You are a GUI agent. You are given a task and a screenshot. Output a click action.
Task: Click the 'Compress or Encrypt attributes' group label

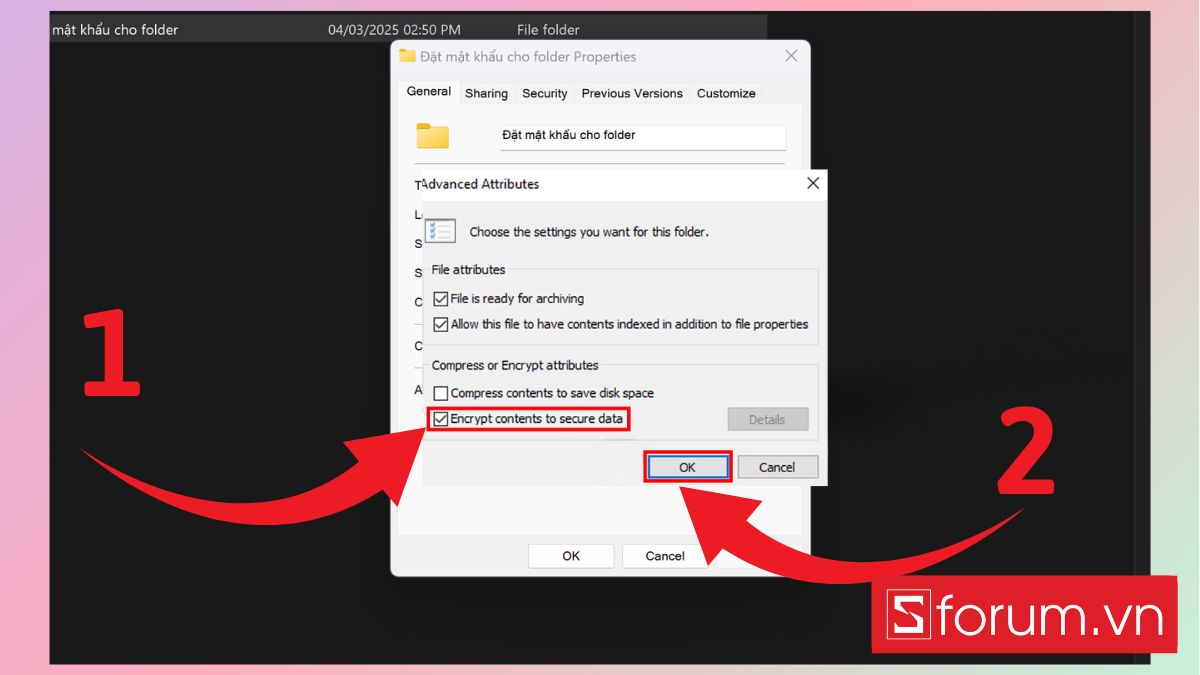pos(515,366)
